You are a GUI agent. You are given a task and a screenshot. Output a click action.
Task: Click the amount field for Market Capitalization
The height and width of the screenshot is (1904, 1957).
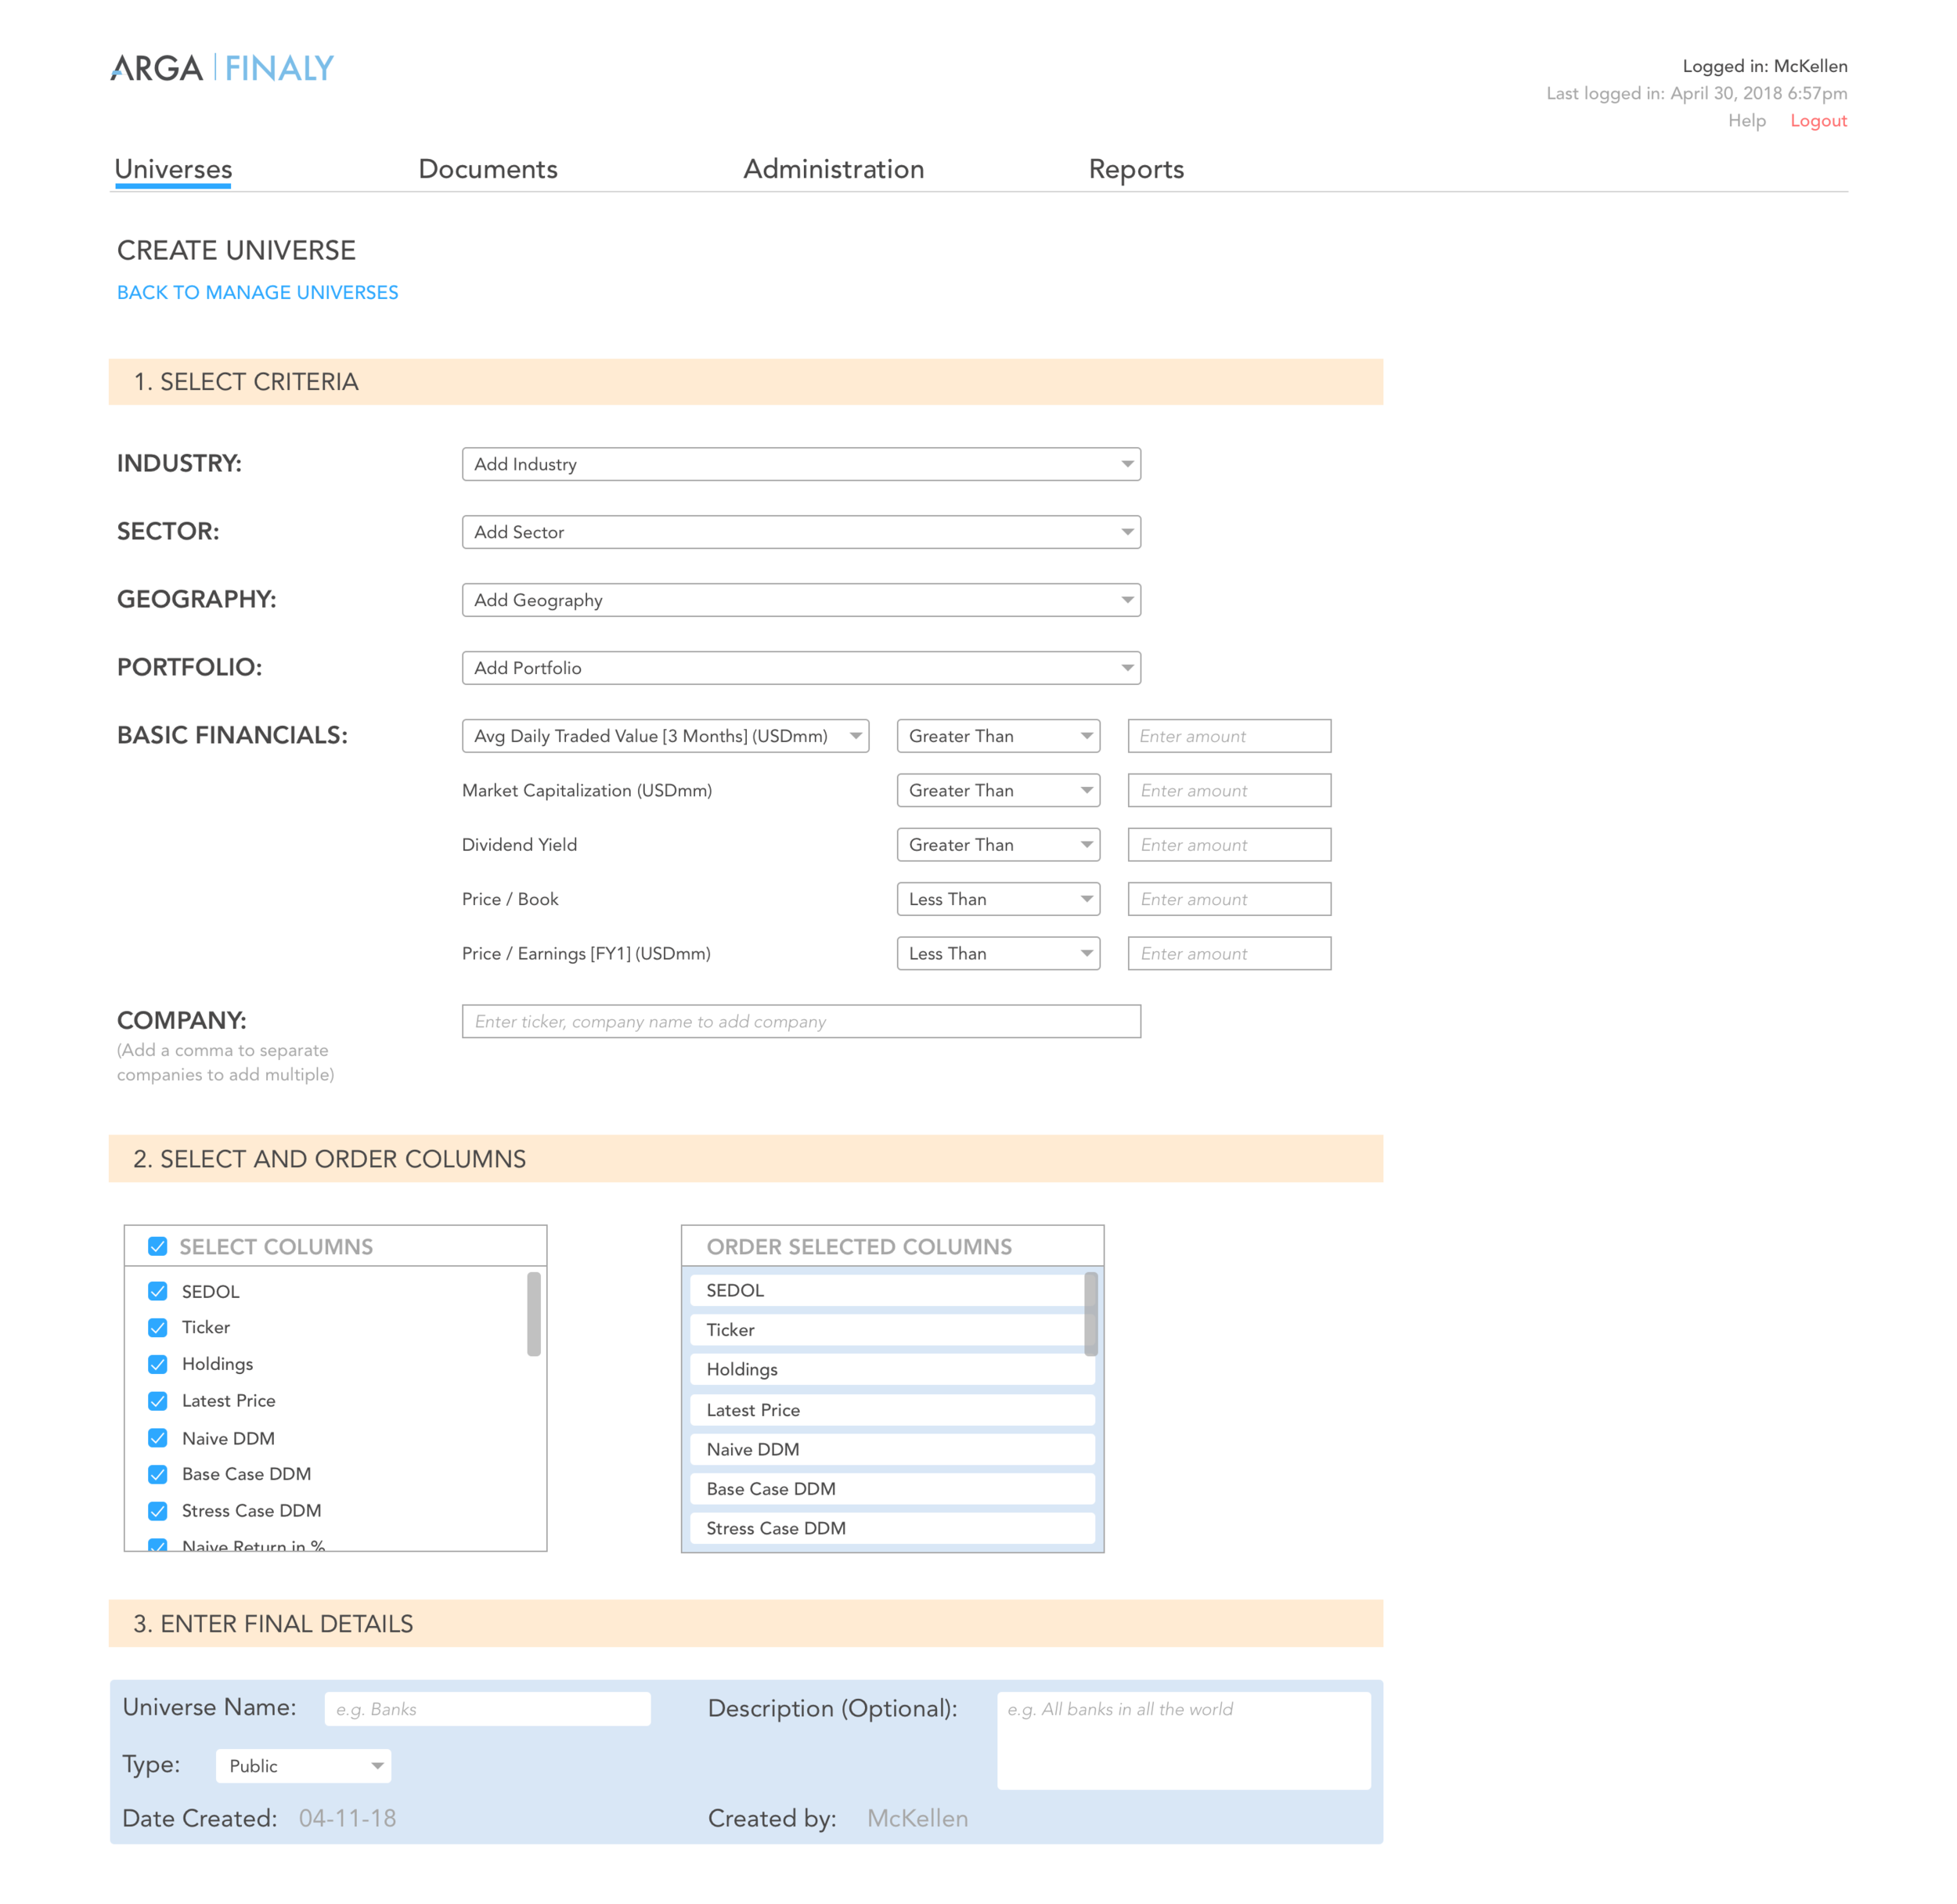pyautogui.click(x=1229, y=790)
